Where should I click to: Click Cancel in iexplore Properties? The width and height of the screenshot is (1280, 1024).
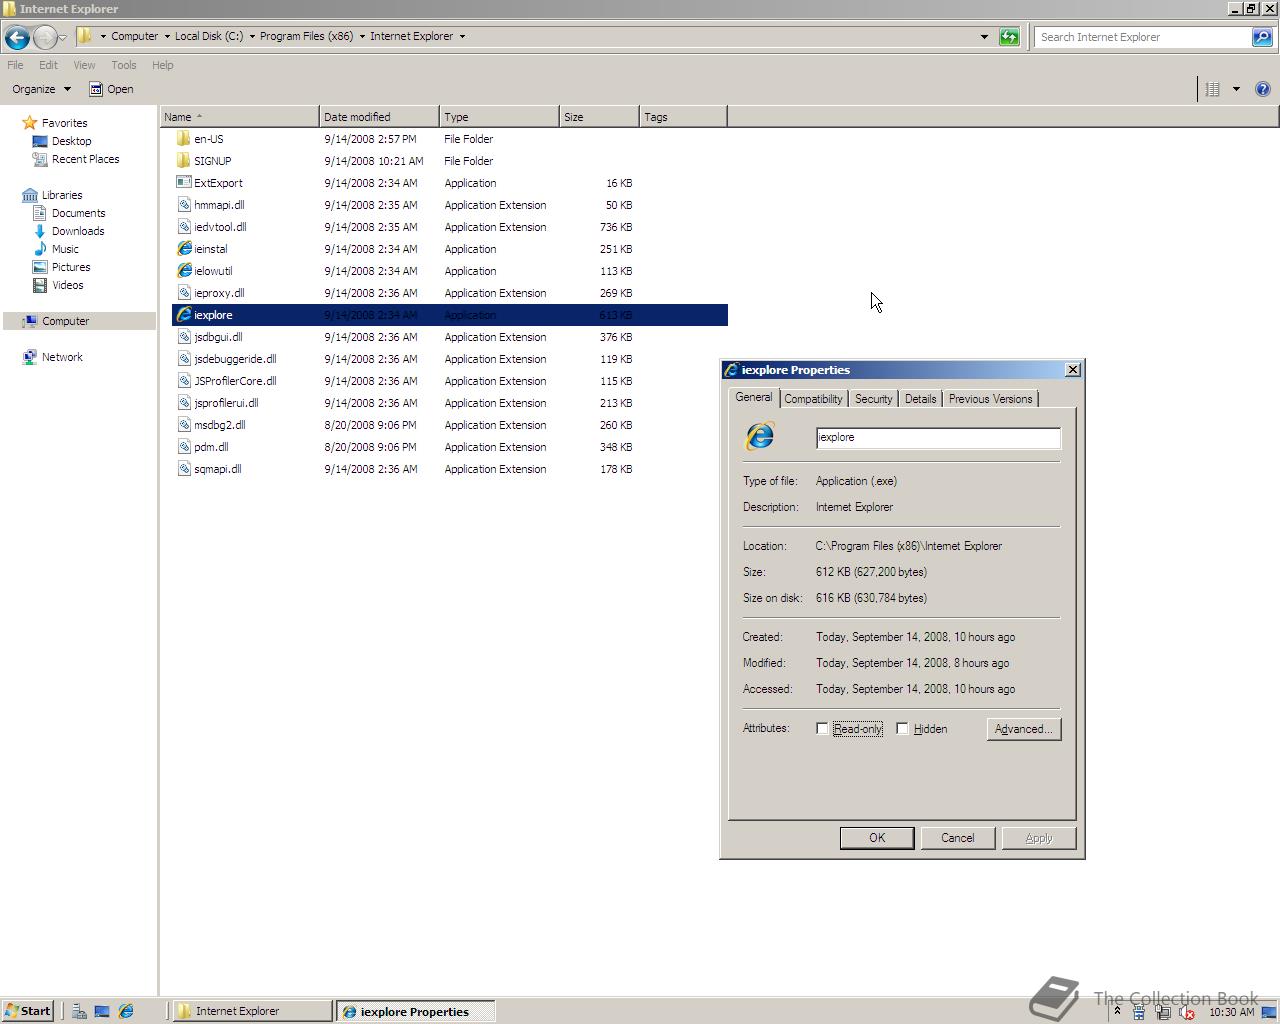[x=957, y=838]
